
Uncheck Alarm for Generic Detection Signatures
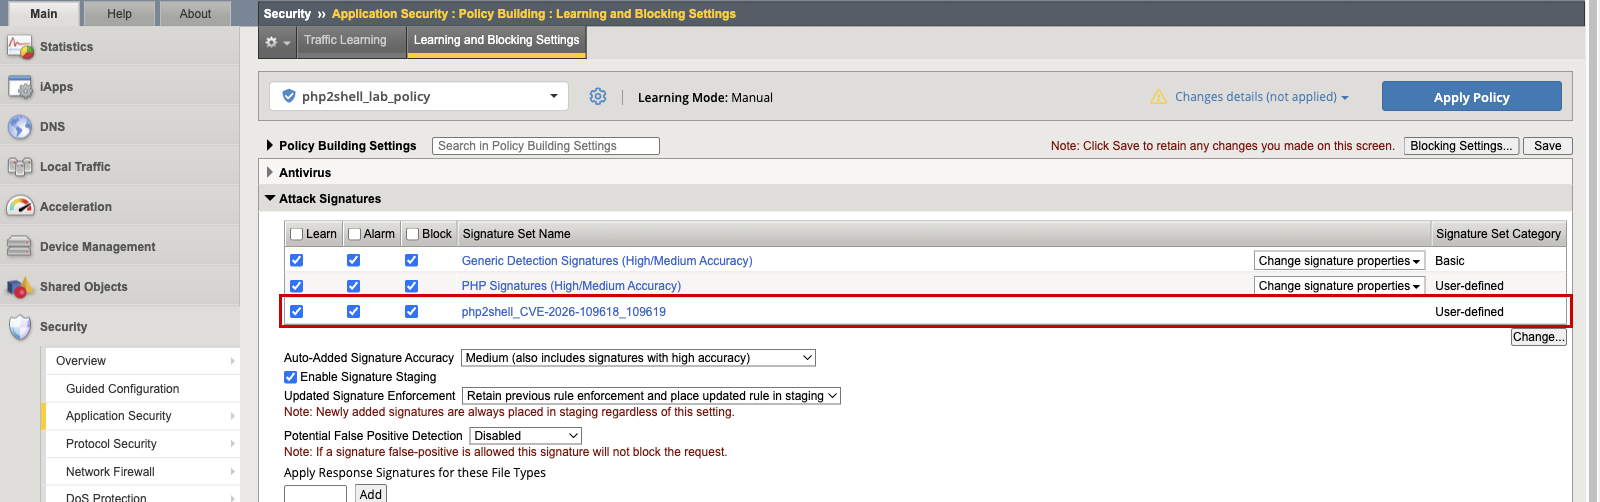click(x=353, y=260)
